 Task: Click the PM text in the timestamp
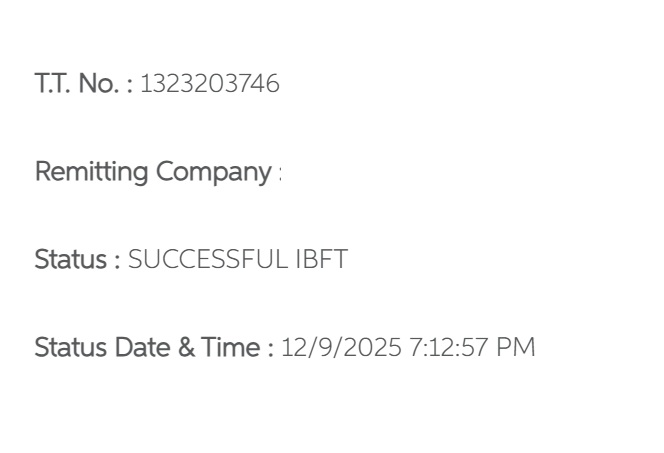522,348
